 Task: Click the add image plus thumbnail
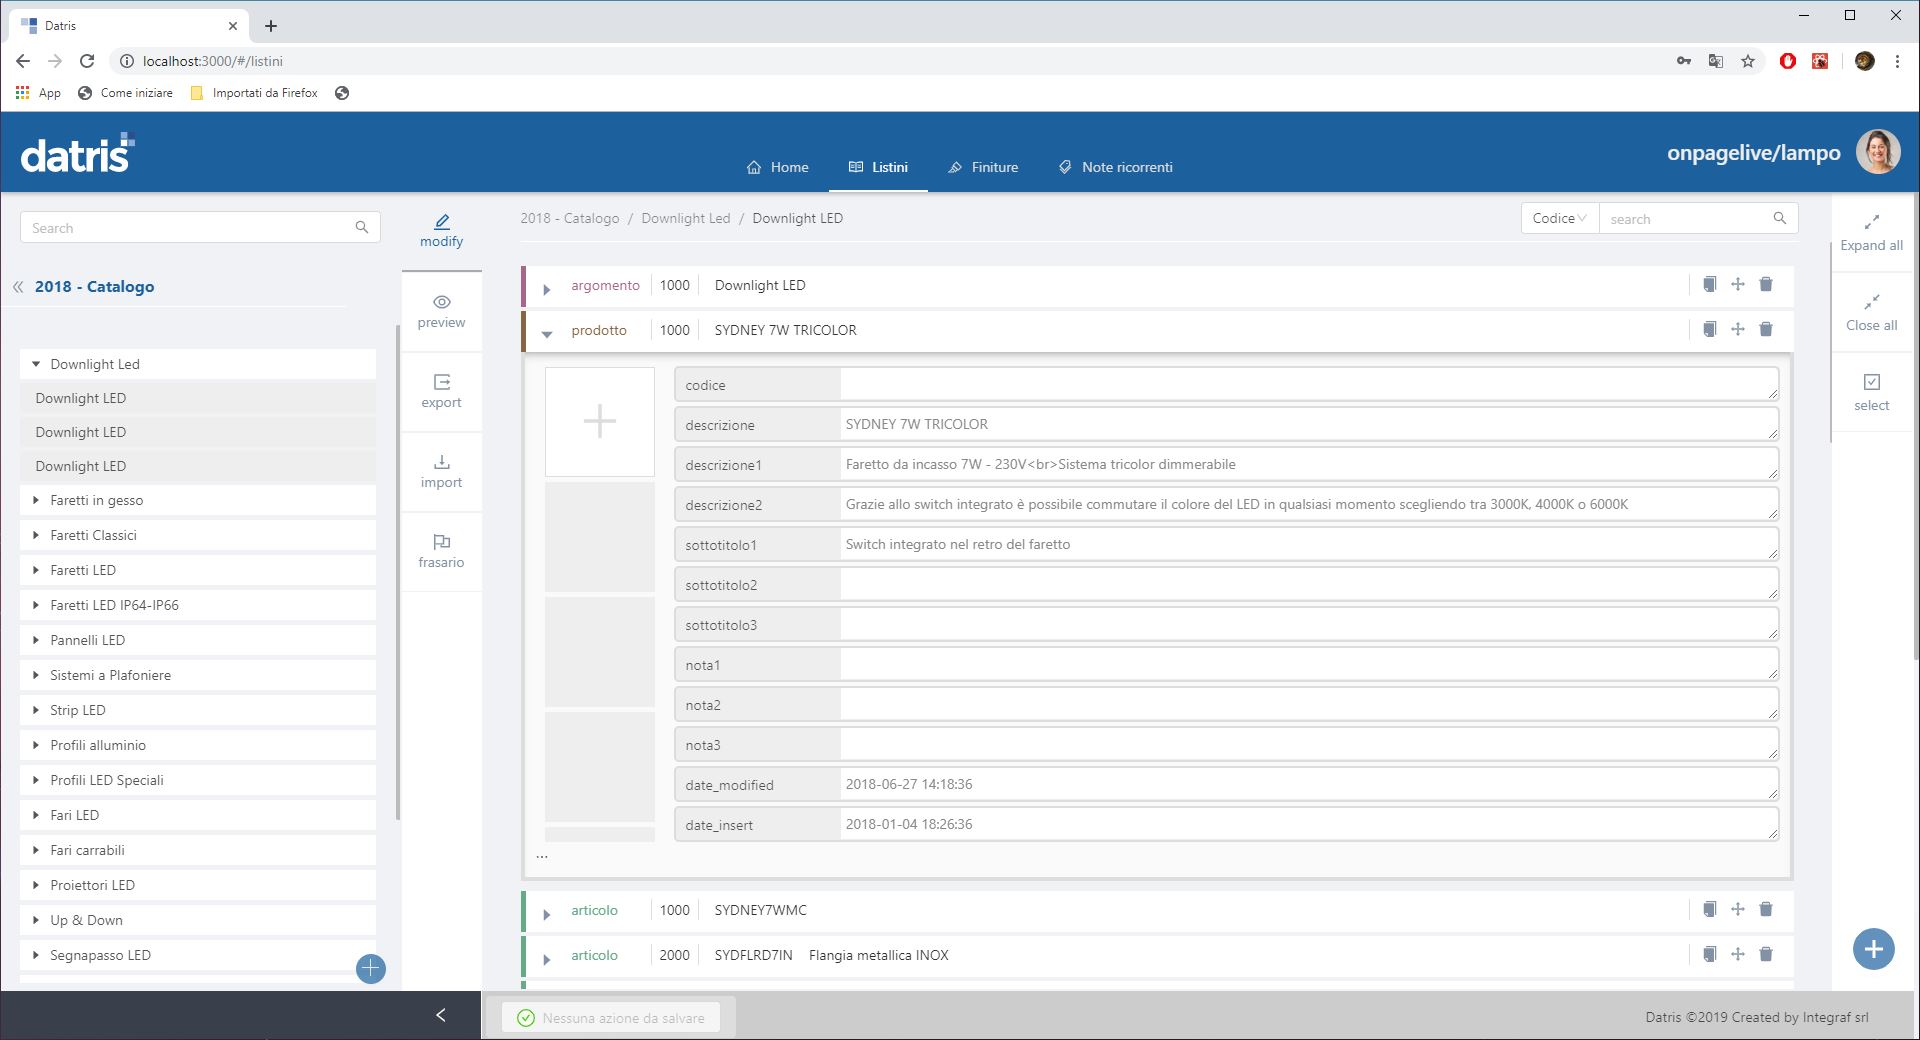599,421
